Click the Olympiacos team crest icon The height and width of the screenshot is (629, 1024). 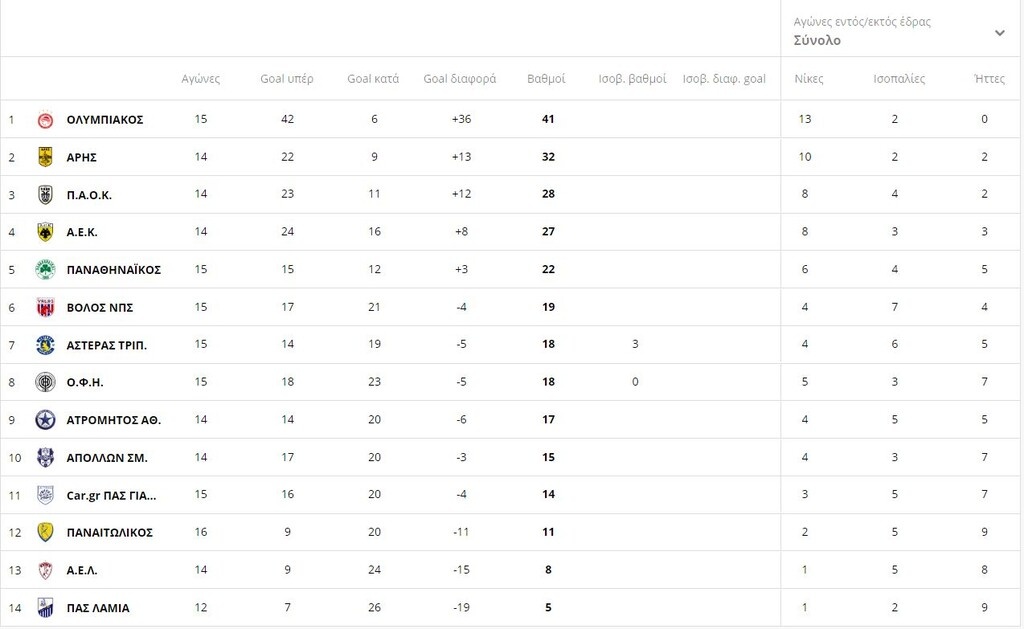(45, 120)
